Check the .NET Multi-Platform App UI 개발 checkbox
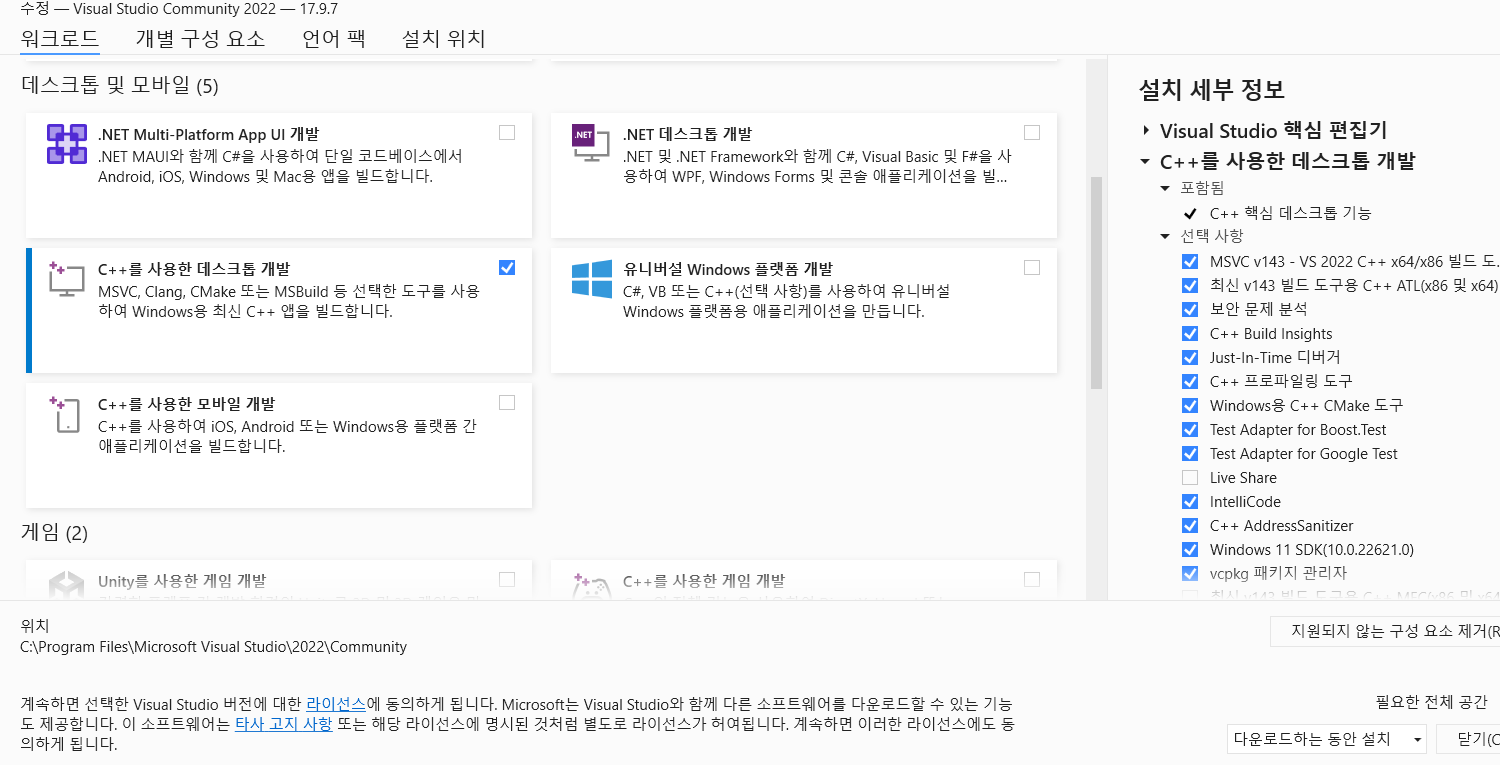The image size is (1500, 765). click(507, 132)
